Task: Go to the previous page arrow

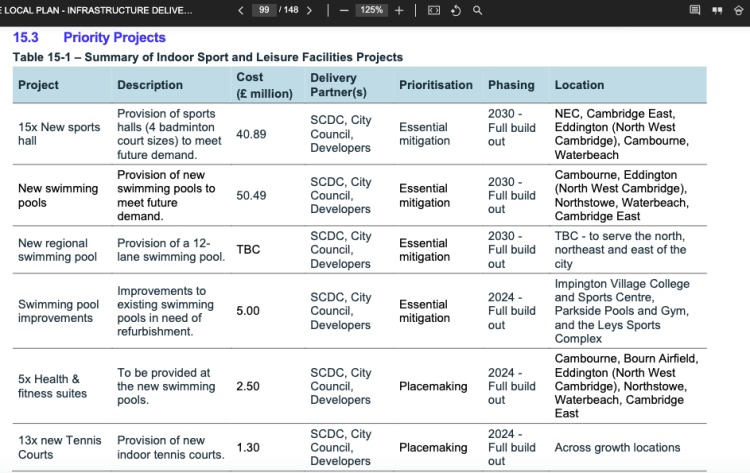Action: click(x=241, y=10)
